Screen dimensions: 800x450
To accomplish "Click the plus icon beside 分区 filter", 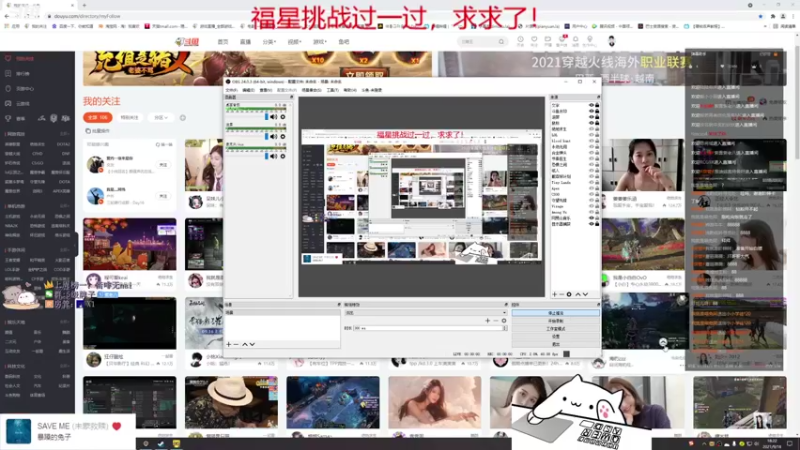I will (183, 118).
